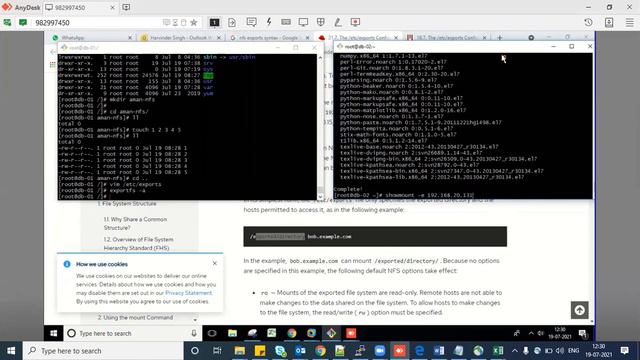Click ENG language indicator in local tray
640x360 pixels.
click(573, 351)
